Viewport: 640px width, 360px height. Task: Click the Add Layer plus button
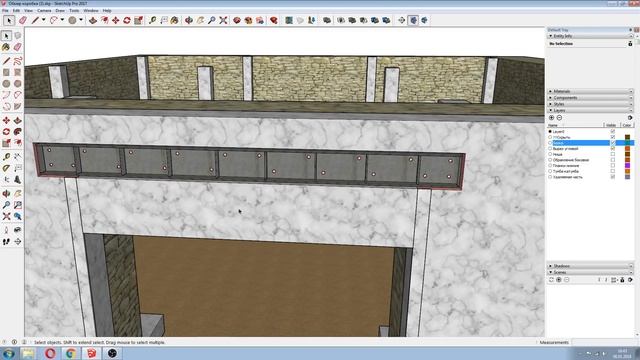[551, 118]
